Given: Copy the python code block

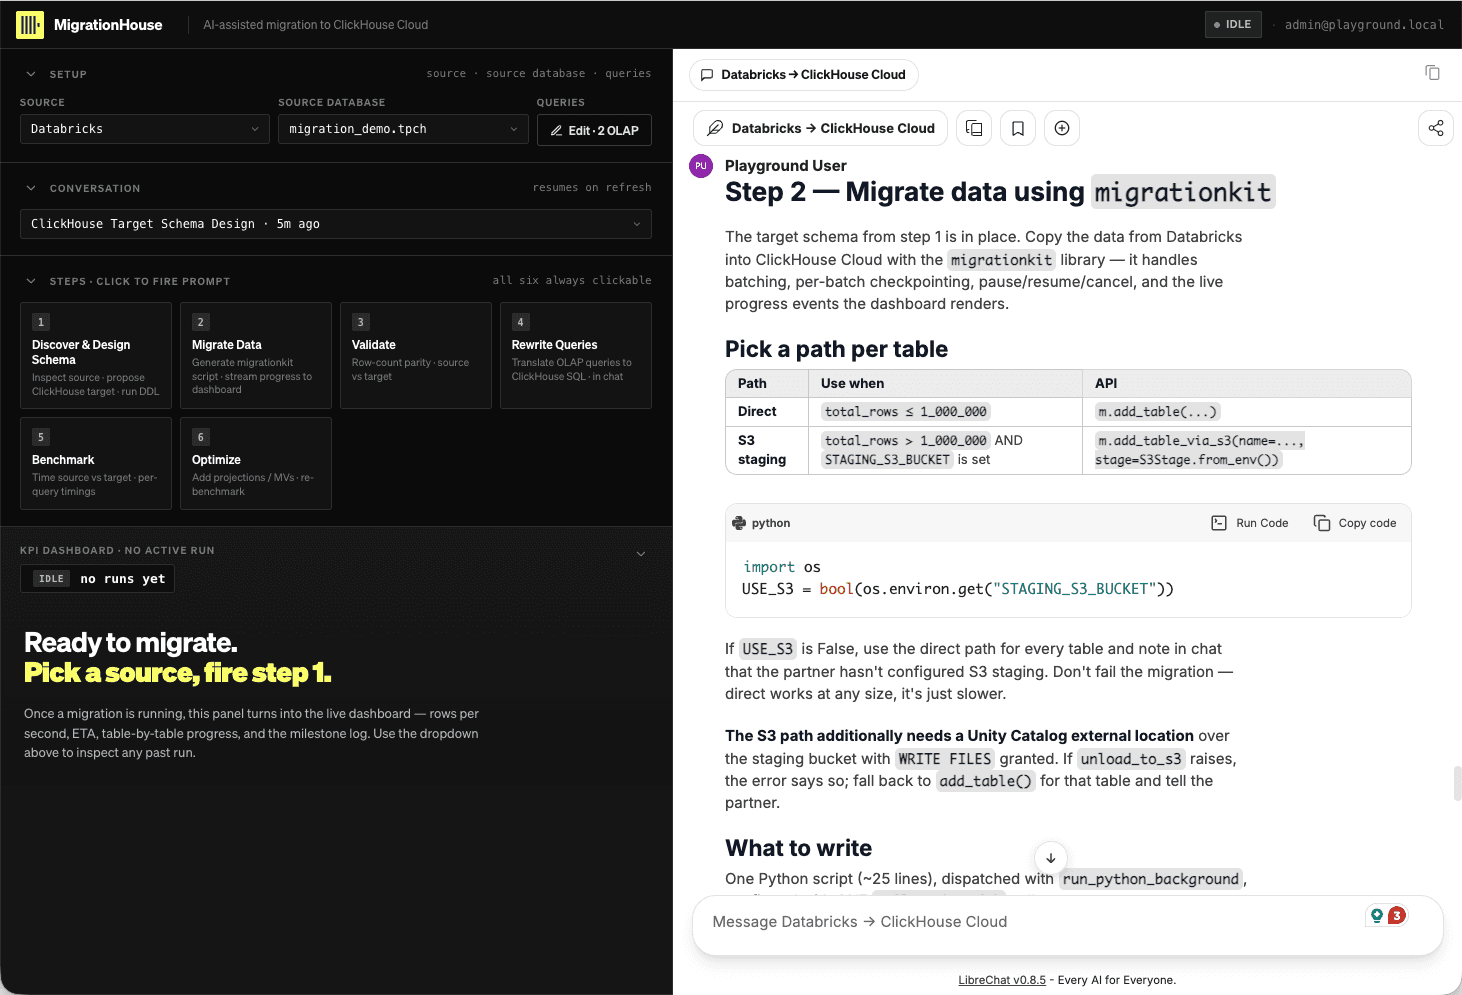Looking at the screenshot, I should pyautogui.click(x=1355, y=523).
